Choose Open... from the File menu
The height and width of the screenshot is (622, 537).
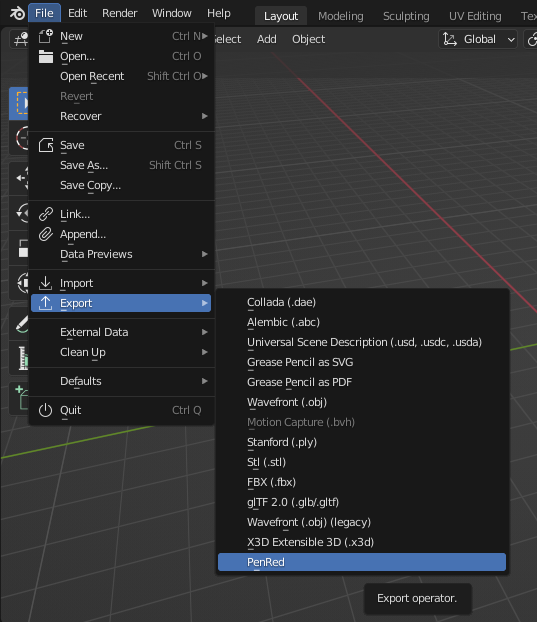121,56
